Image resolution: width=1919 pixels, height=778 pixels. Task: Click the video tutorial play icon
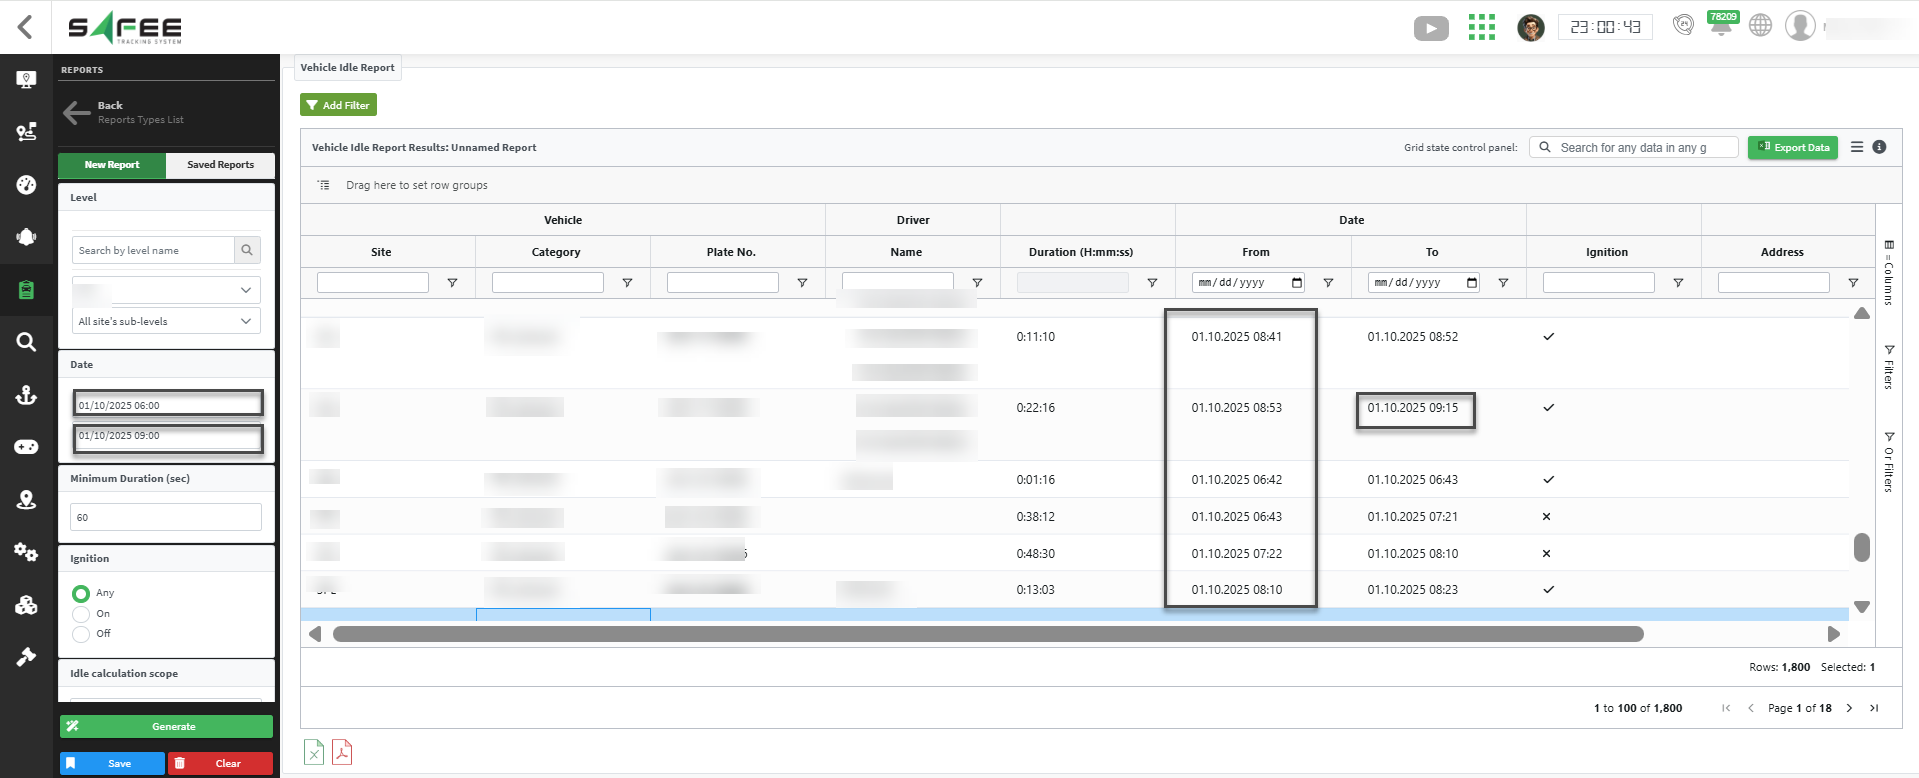click(1430, 28)
